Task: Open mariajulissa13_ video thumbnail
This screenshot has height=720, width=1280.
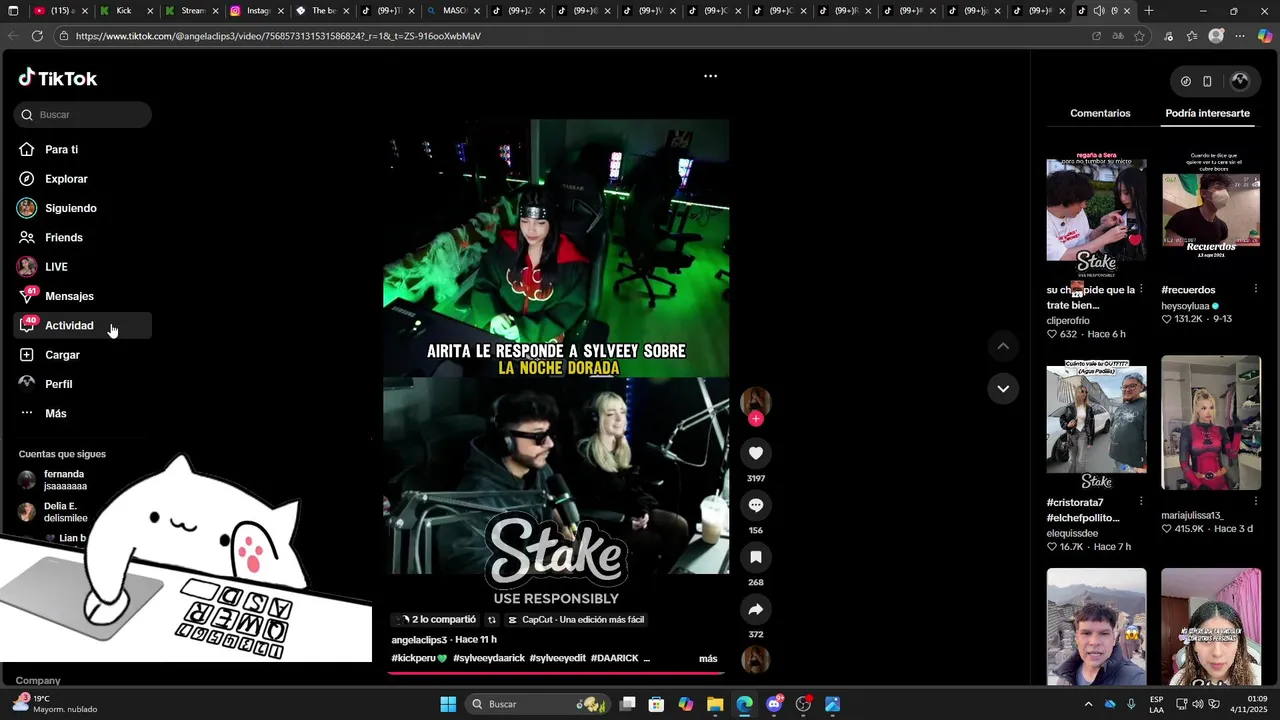Action: (1211, 423)
